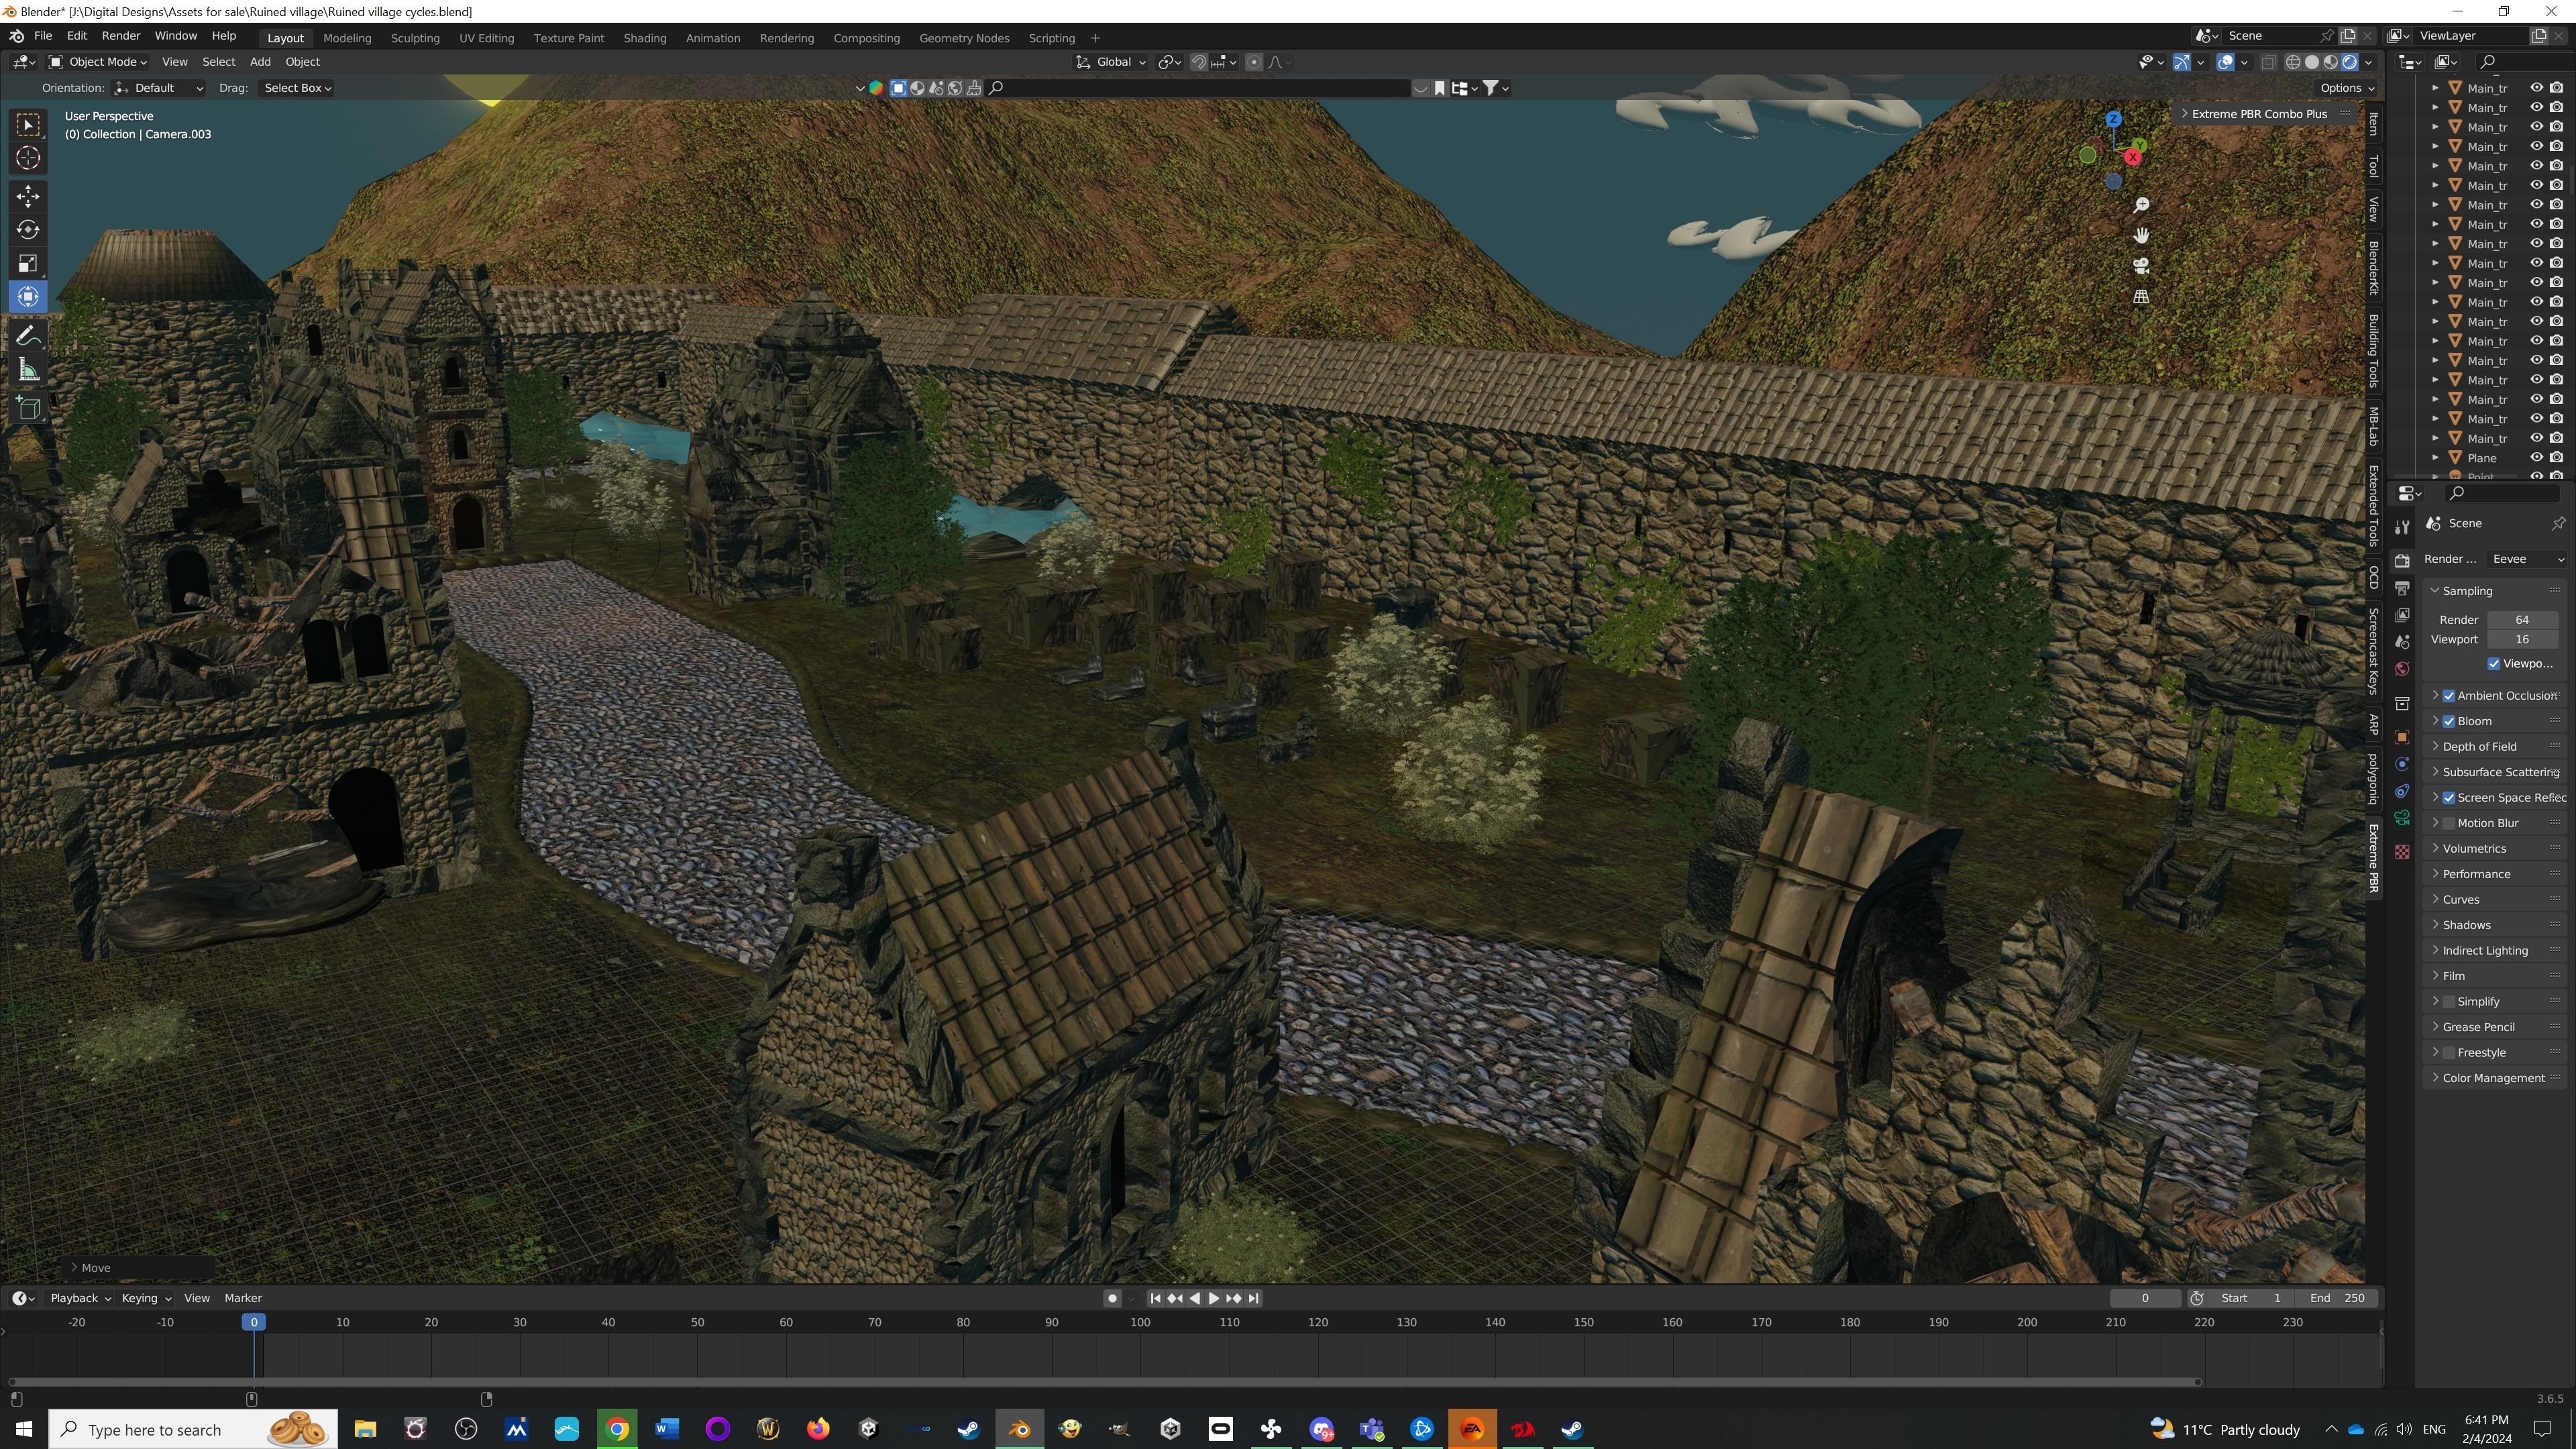Enable the Freestyle checkbox

[x=2449, y=1053]
